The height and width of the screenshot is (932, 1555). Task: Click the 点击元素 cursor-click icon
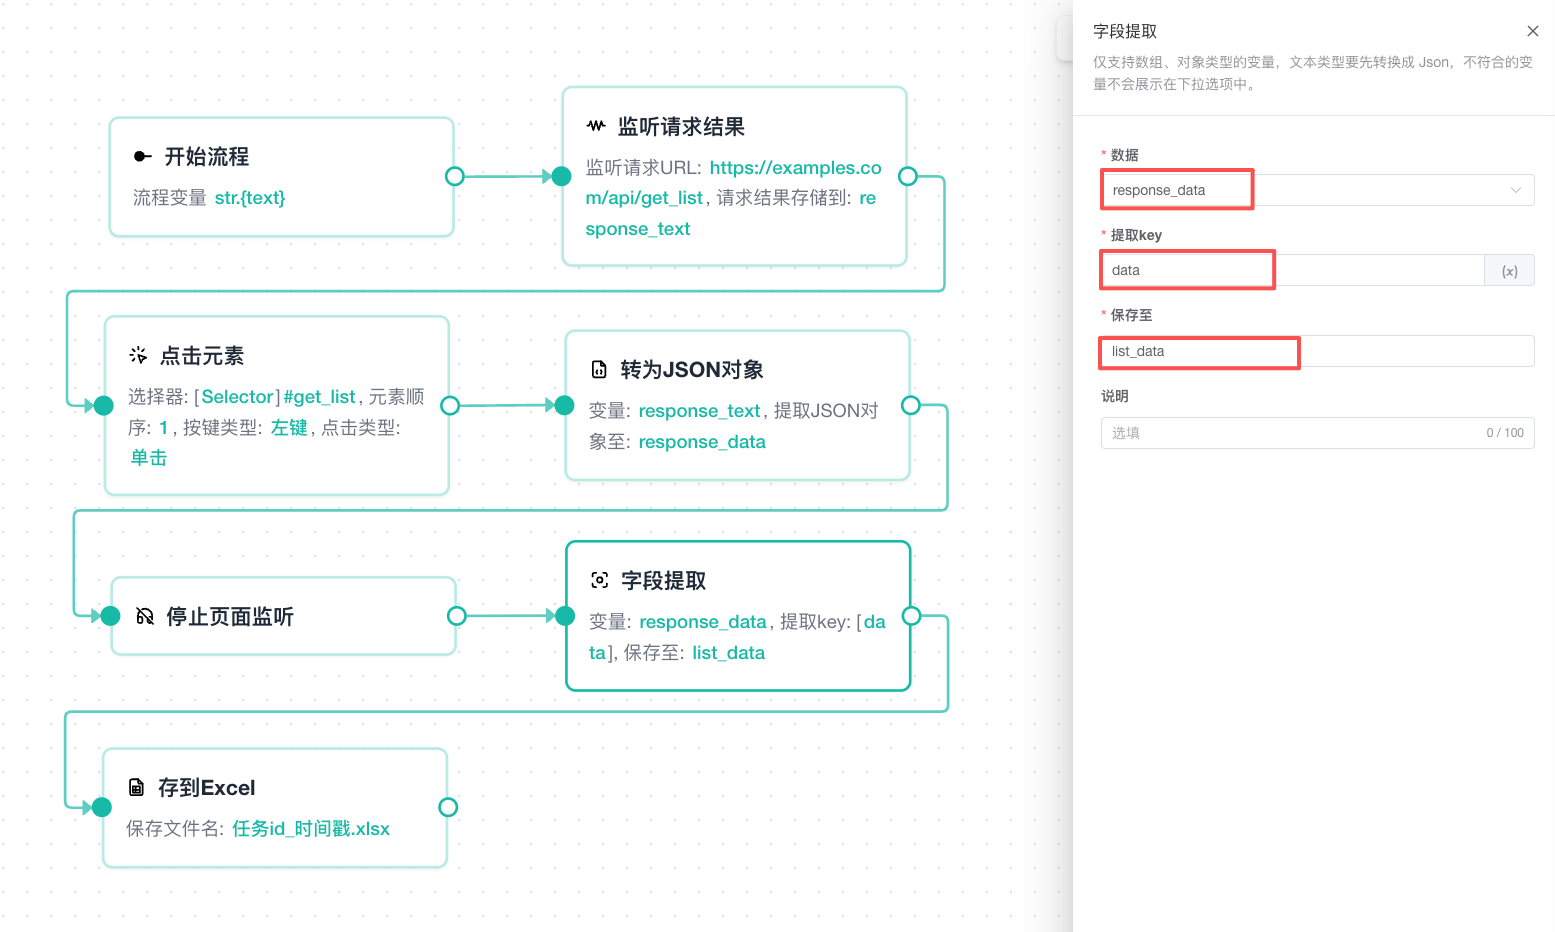click(138, 355)
